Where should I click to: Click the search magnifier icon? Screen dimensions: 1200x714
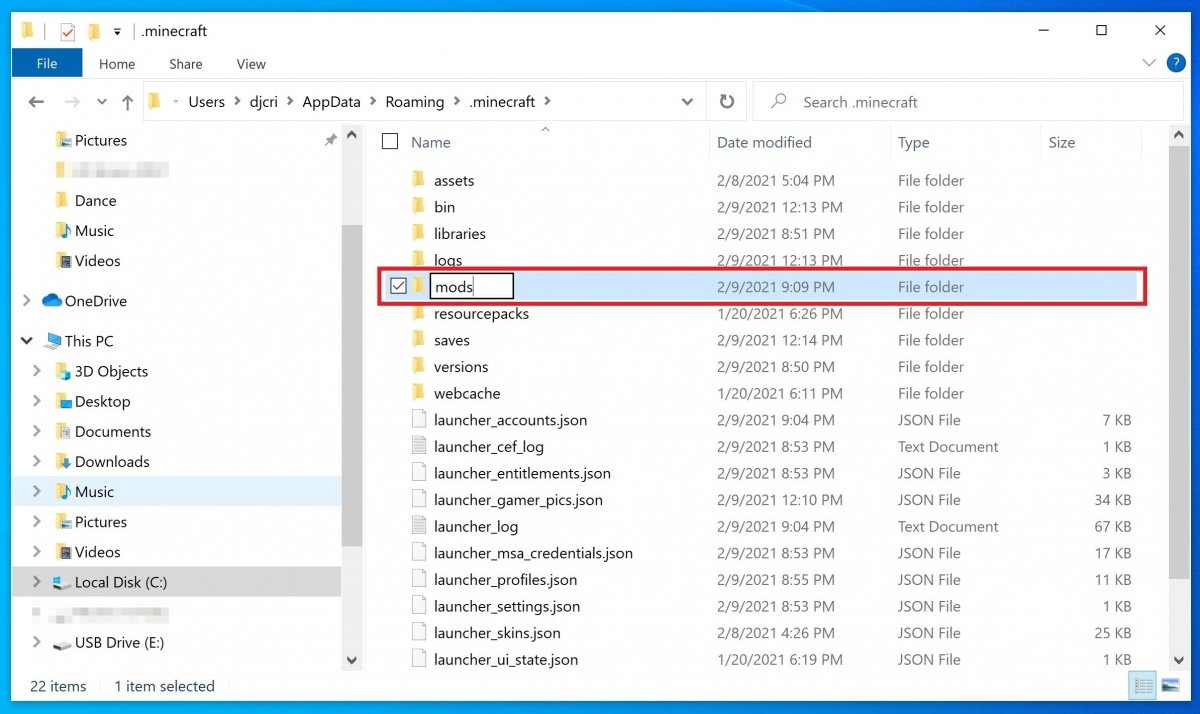777,102
